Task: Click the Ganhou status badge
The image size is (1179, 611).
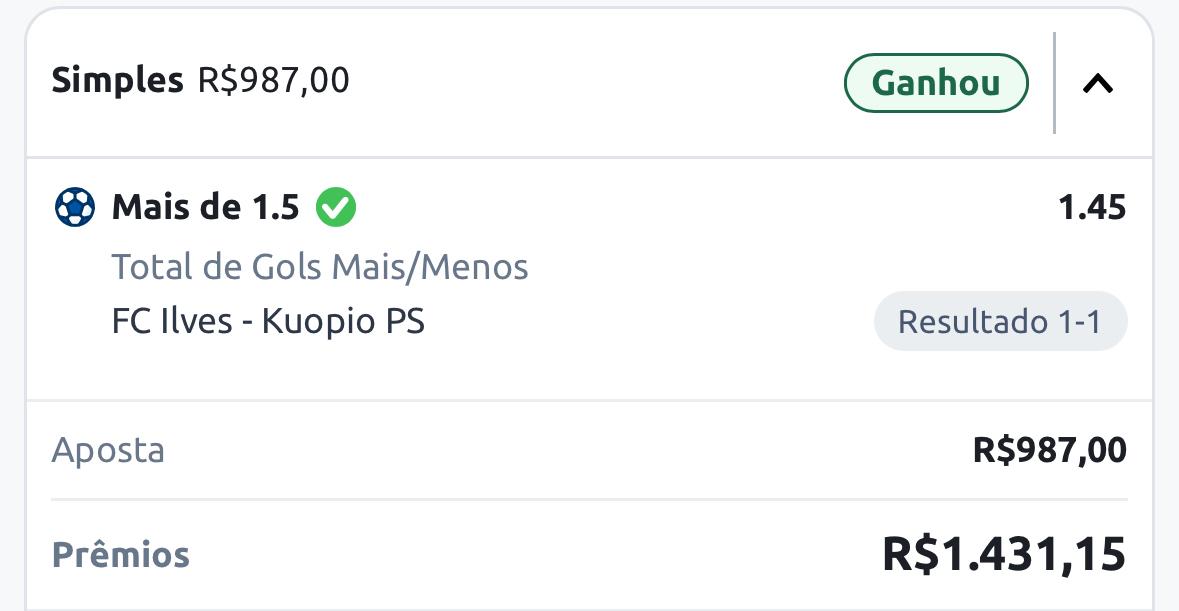Action: pos(936,83)
